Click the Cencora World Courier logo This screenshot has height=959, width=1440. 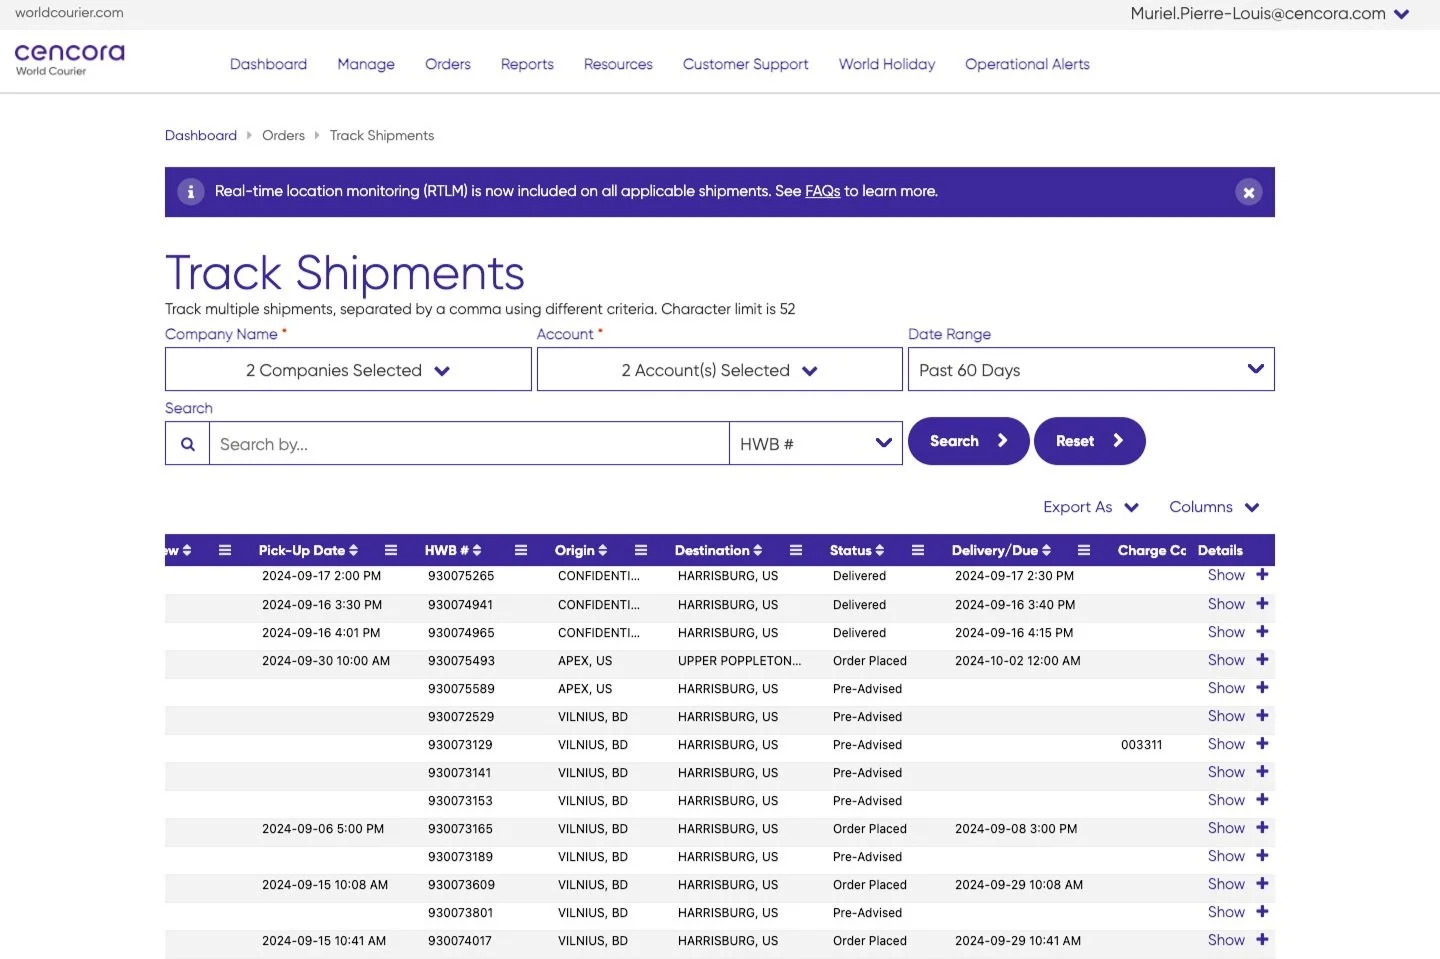70,59
